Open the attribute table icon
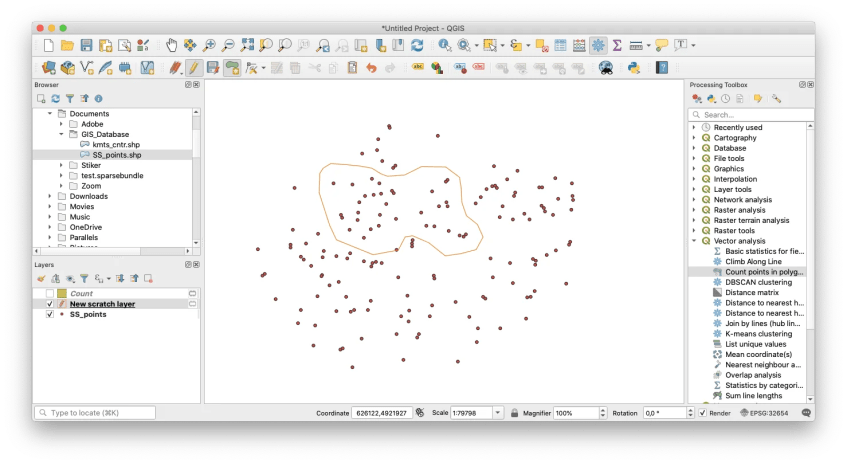The image size is (847, 463). (x=560, y=45)
